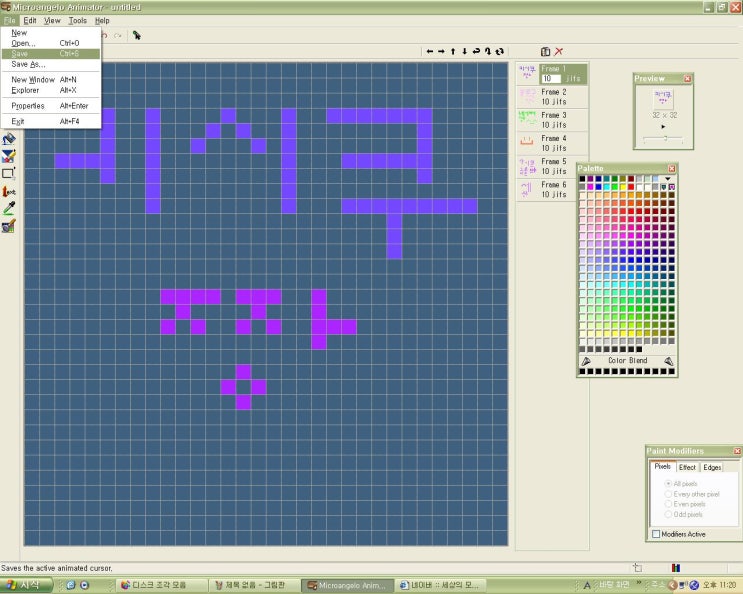
Task: Select the Every other pixel radio option
Action: pyautogui.click(x=669, y=494)
